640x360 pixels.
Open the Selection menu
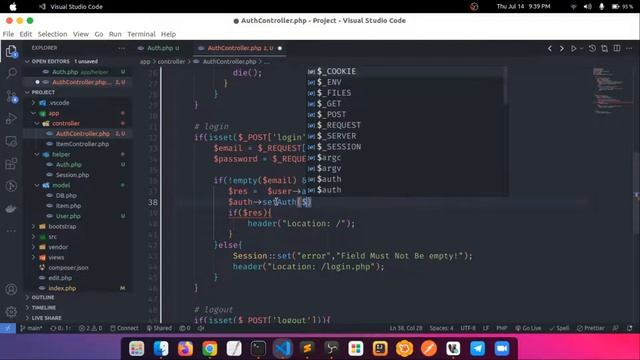(52, 34)
